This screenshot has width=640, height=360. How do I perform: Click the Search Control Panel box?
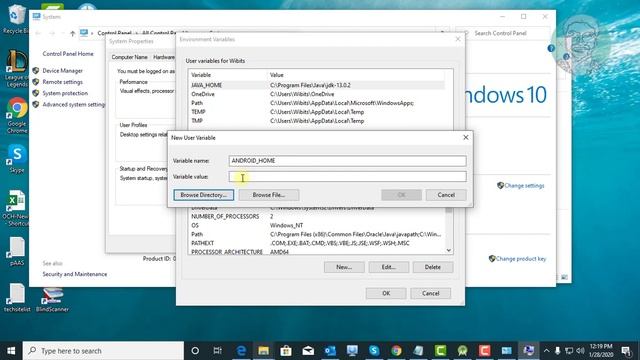click(x=503, y=33)
